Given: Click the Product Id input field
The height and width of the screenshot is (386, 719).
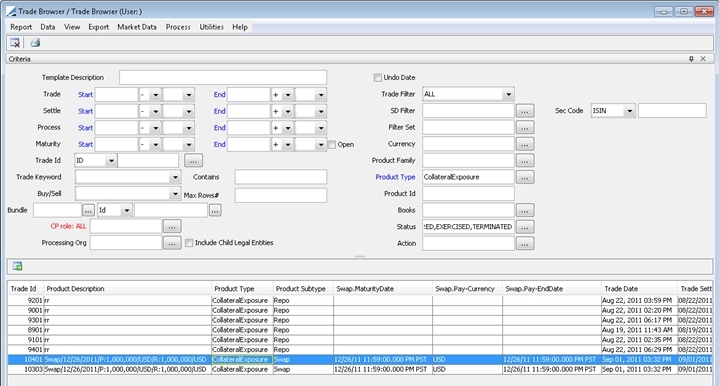Looking at the screenshot, I should [468, 193].
